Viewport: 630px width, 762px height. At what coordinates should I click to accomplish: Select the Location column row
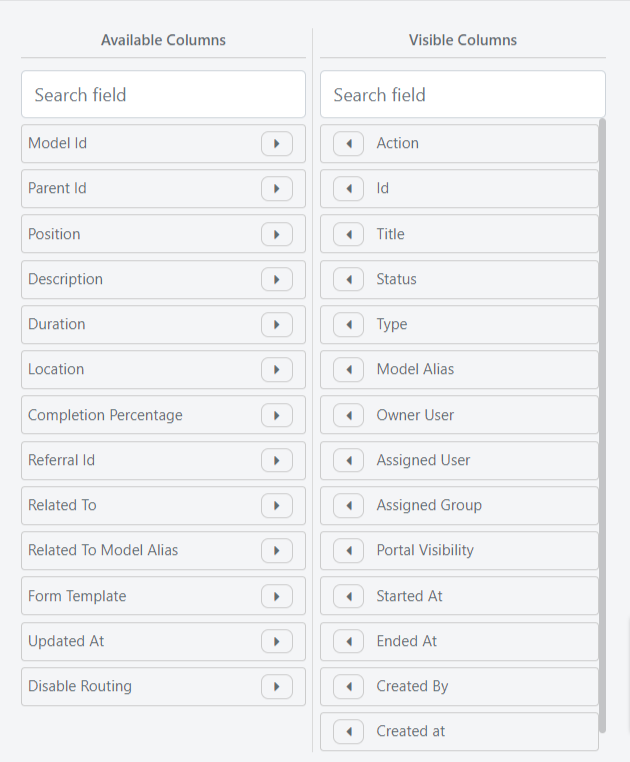click(163, 369)
